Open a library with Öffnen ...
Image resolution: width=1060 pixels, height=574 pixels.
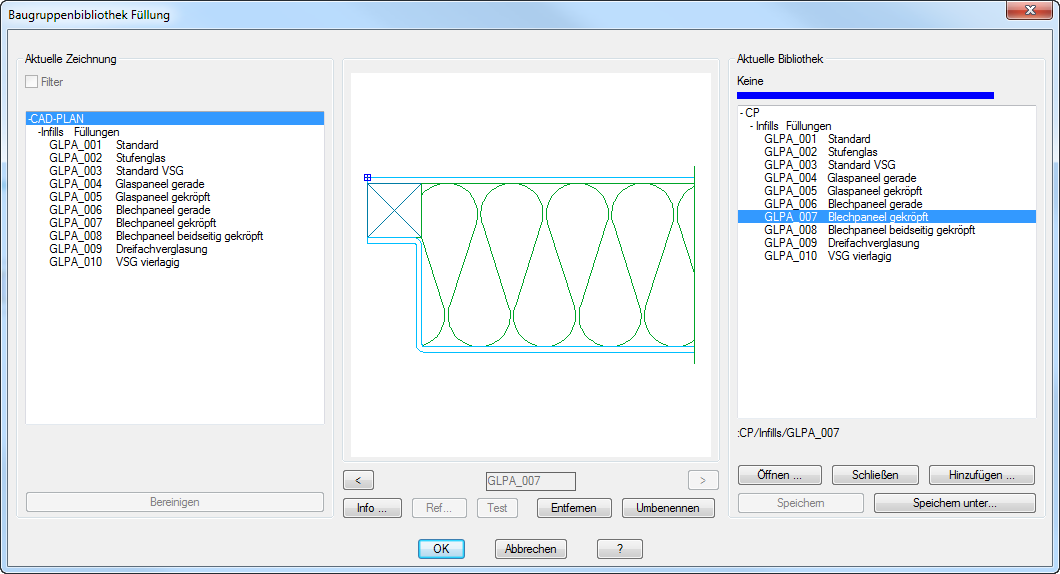780,475
